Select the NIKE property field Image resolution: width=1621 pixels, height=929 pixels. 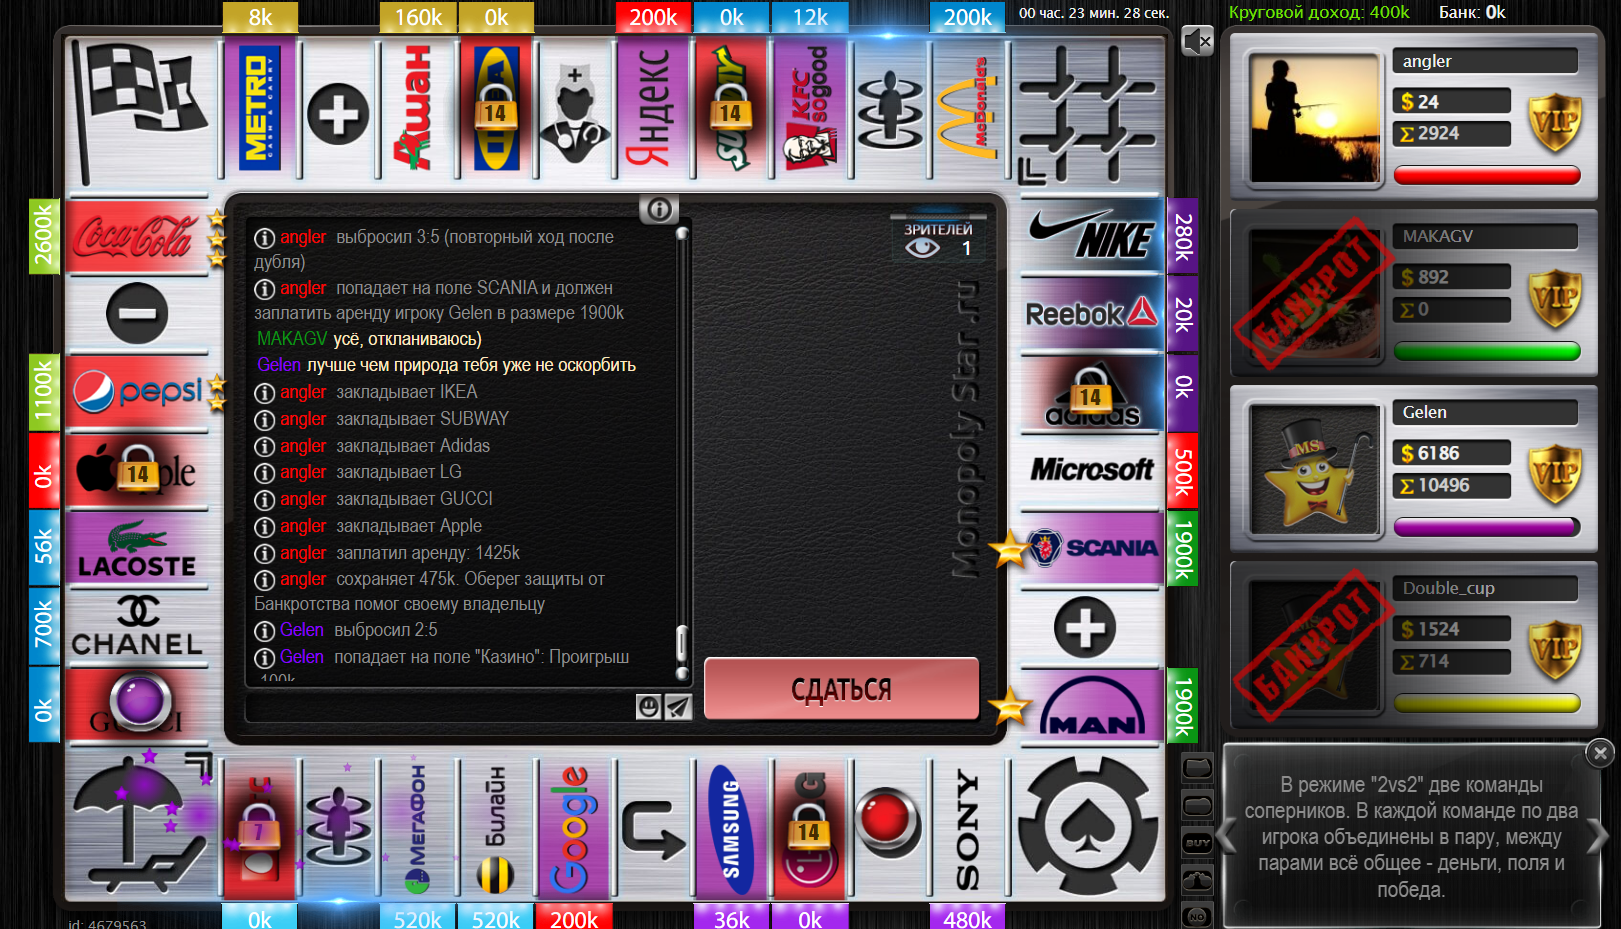pyautogui.click(x=1091, y=236)
